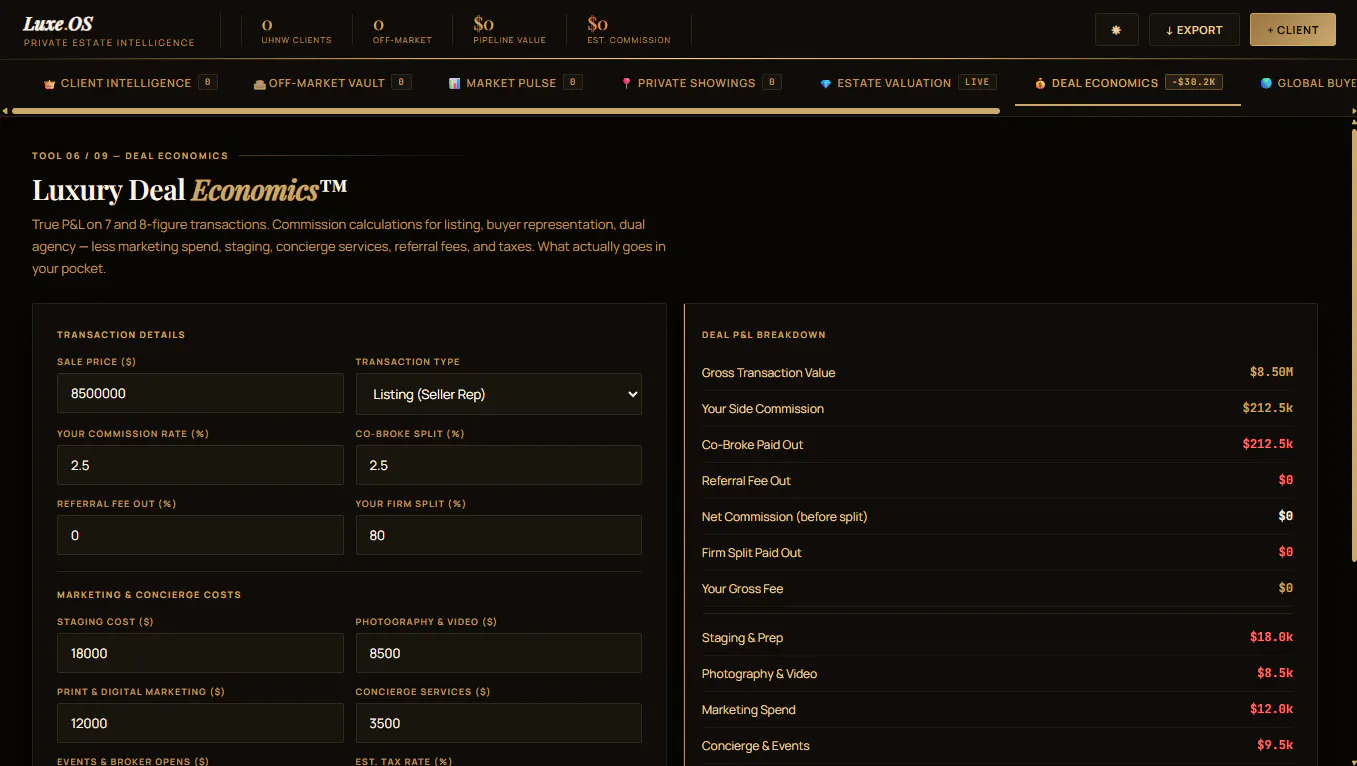Focus the Your Commission Rate field

[200, 465]
